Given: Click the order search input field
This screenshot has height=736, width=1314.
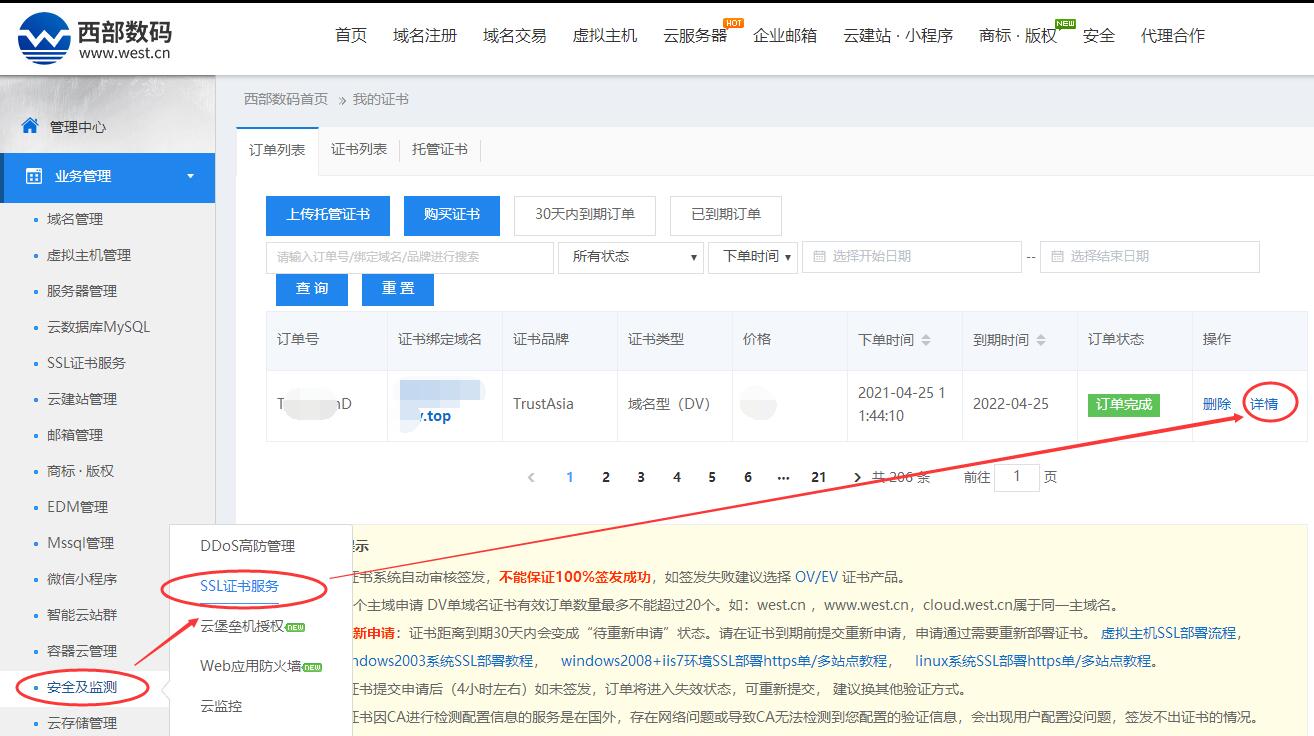Looking at the screenshot, I should (410, 257).
